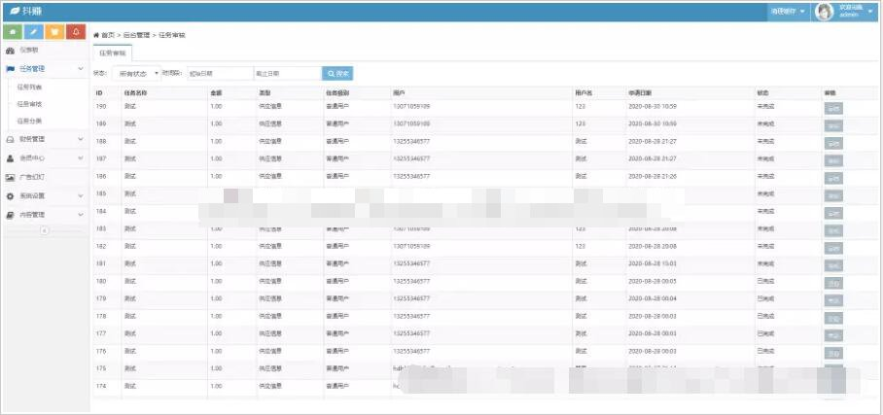Expand the 内容管理 sidebar menu
Viewport: 883px width, 415px height.
click(x=80, y=215)
